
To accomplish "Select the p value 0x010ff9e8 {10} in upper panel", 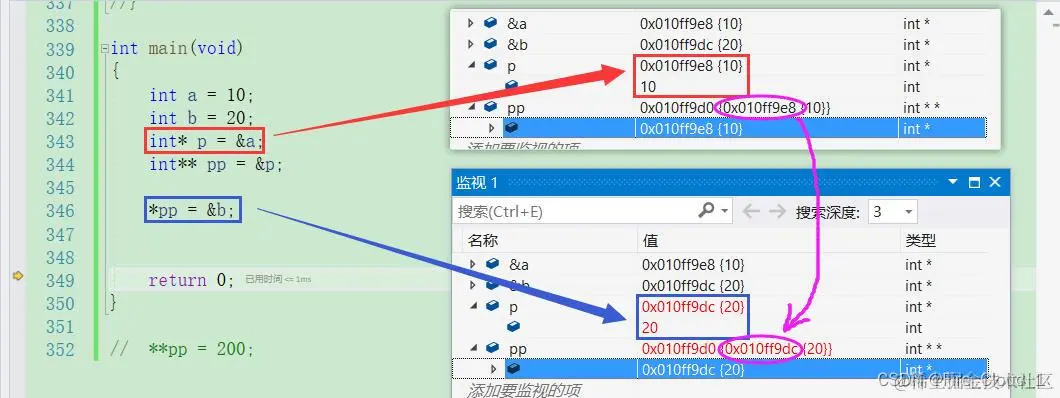I will [691, 66].
